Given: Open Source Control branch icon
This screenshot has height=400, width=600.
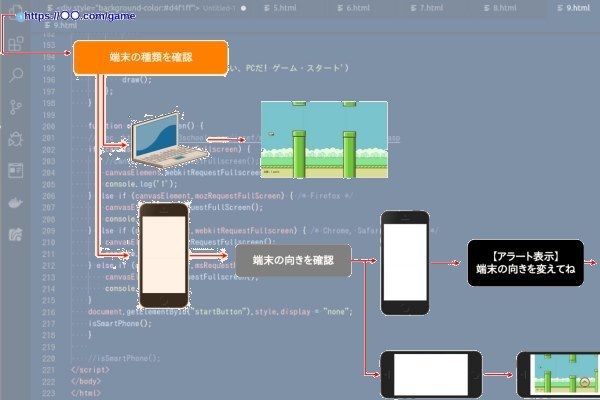Looking at the screenshot, I should click(16, 108).
